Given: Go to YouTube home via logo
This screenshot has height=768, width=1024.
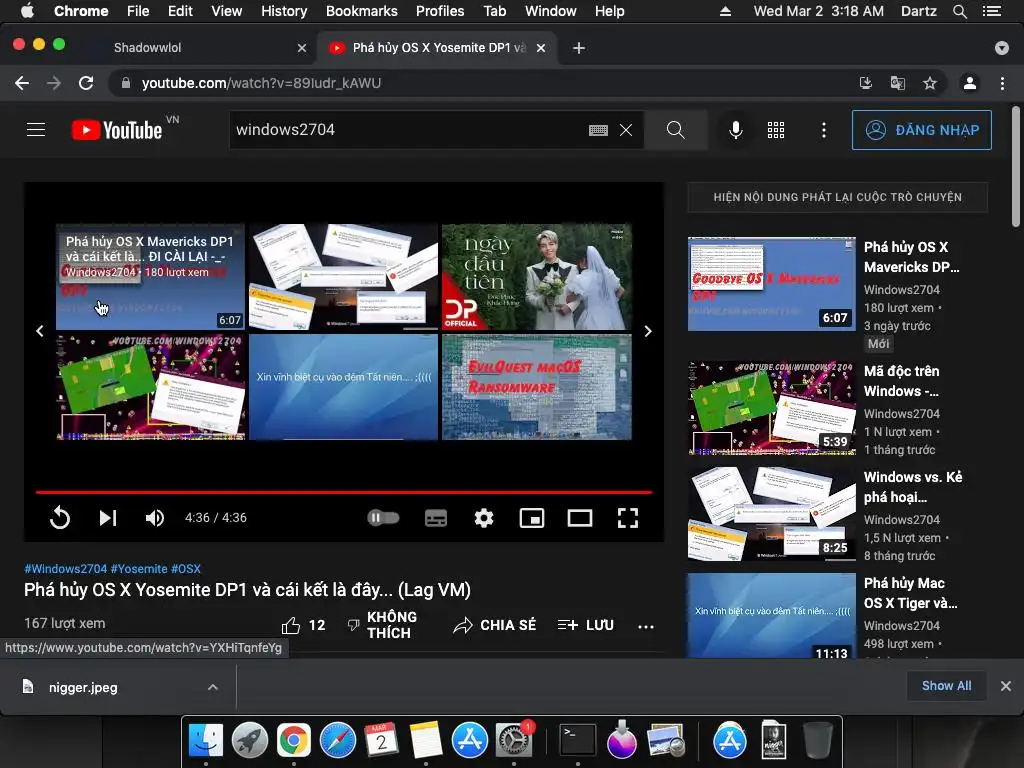Looking at the screenshot, I should tap(117, 130).
